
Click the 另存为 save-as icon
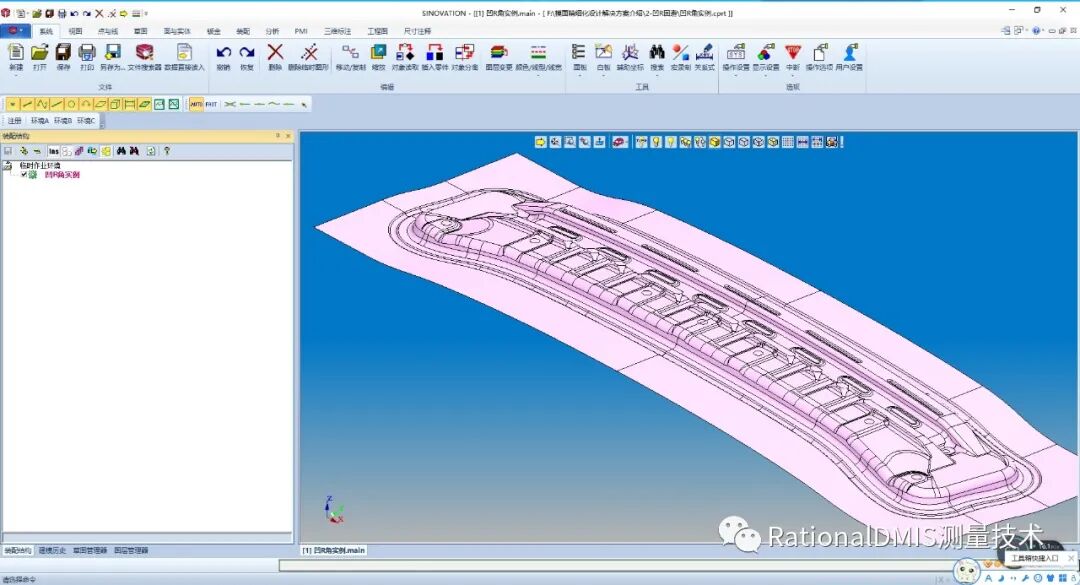[x=112, y=52]
